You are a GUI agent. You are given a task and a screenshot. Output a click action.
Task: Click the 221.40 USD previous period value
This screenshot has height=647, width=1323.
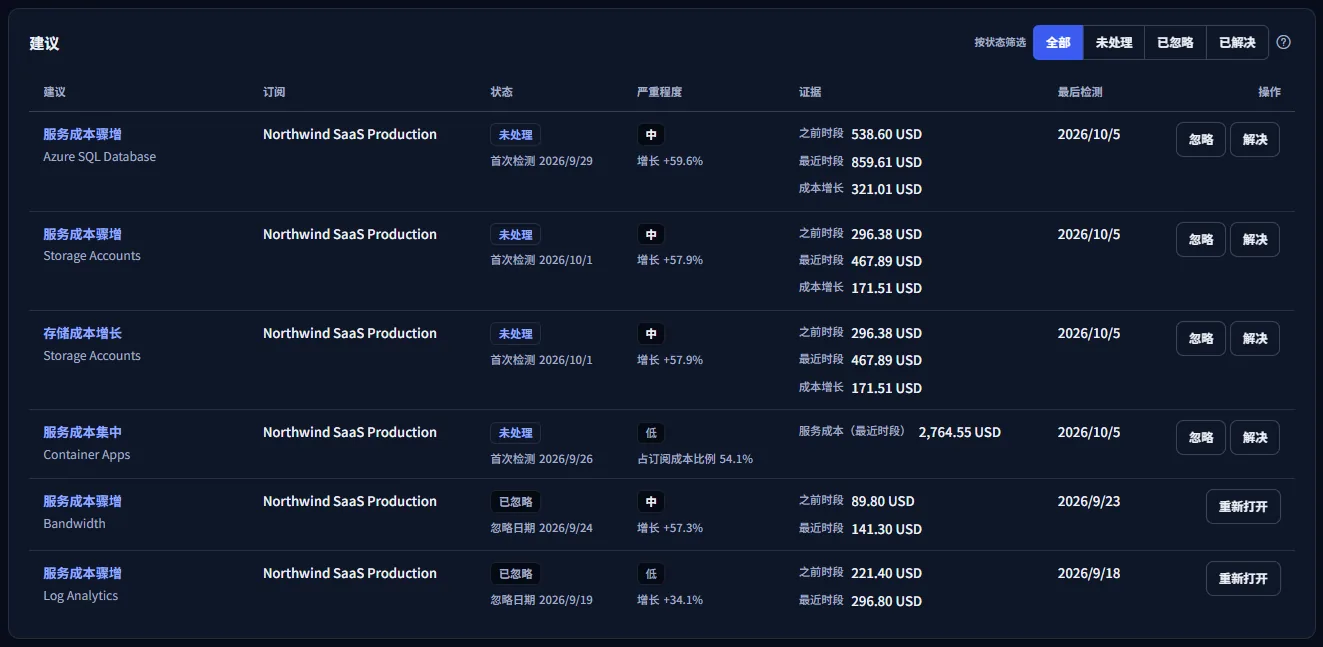pos(886,573)
